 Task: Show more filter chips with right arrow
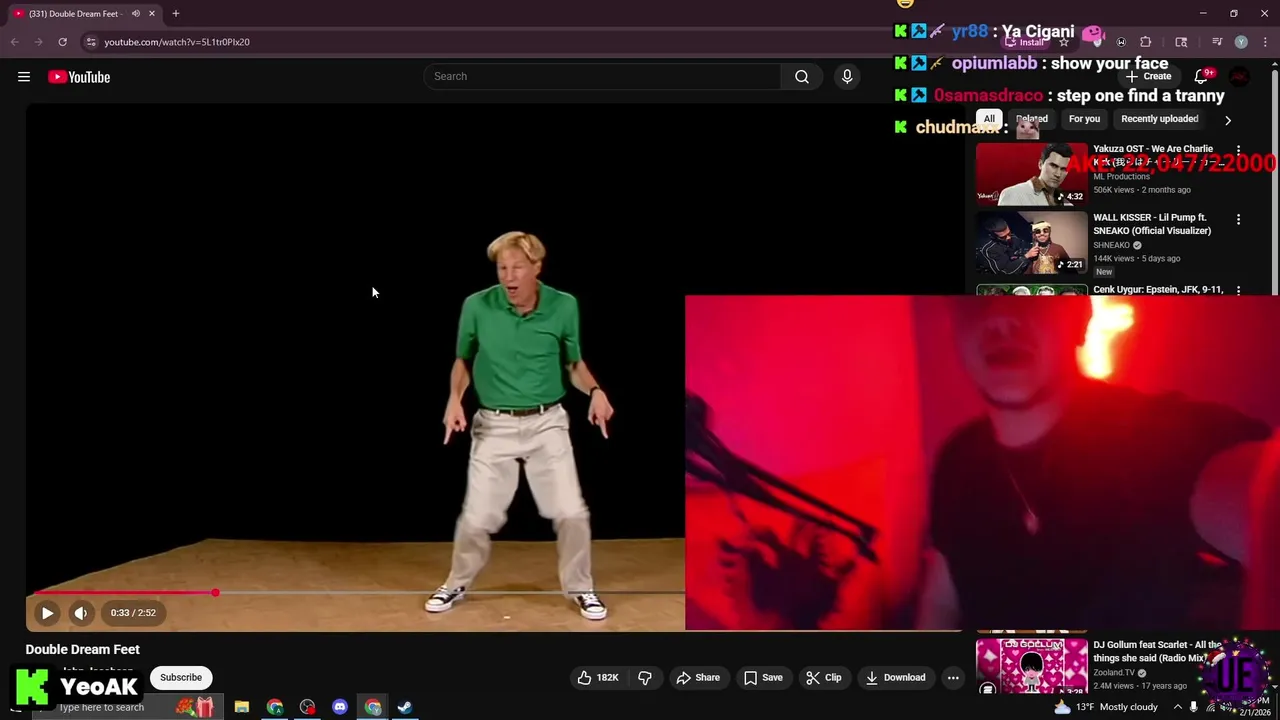click(1228, 120)
